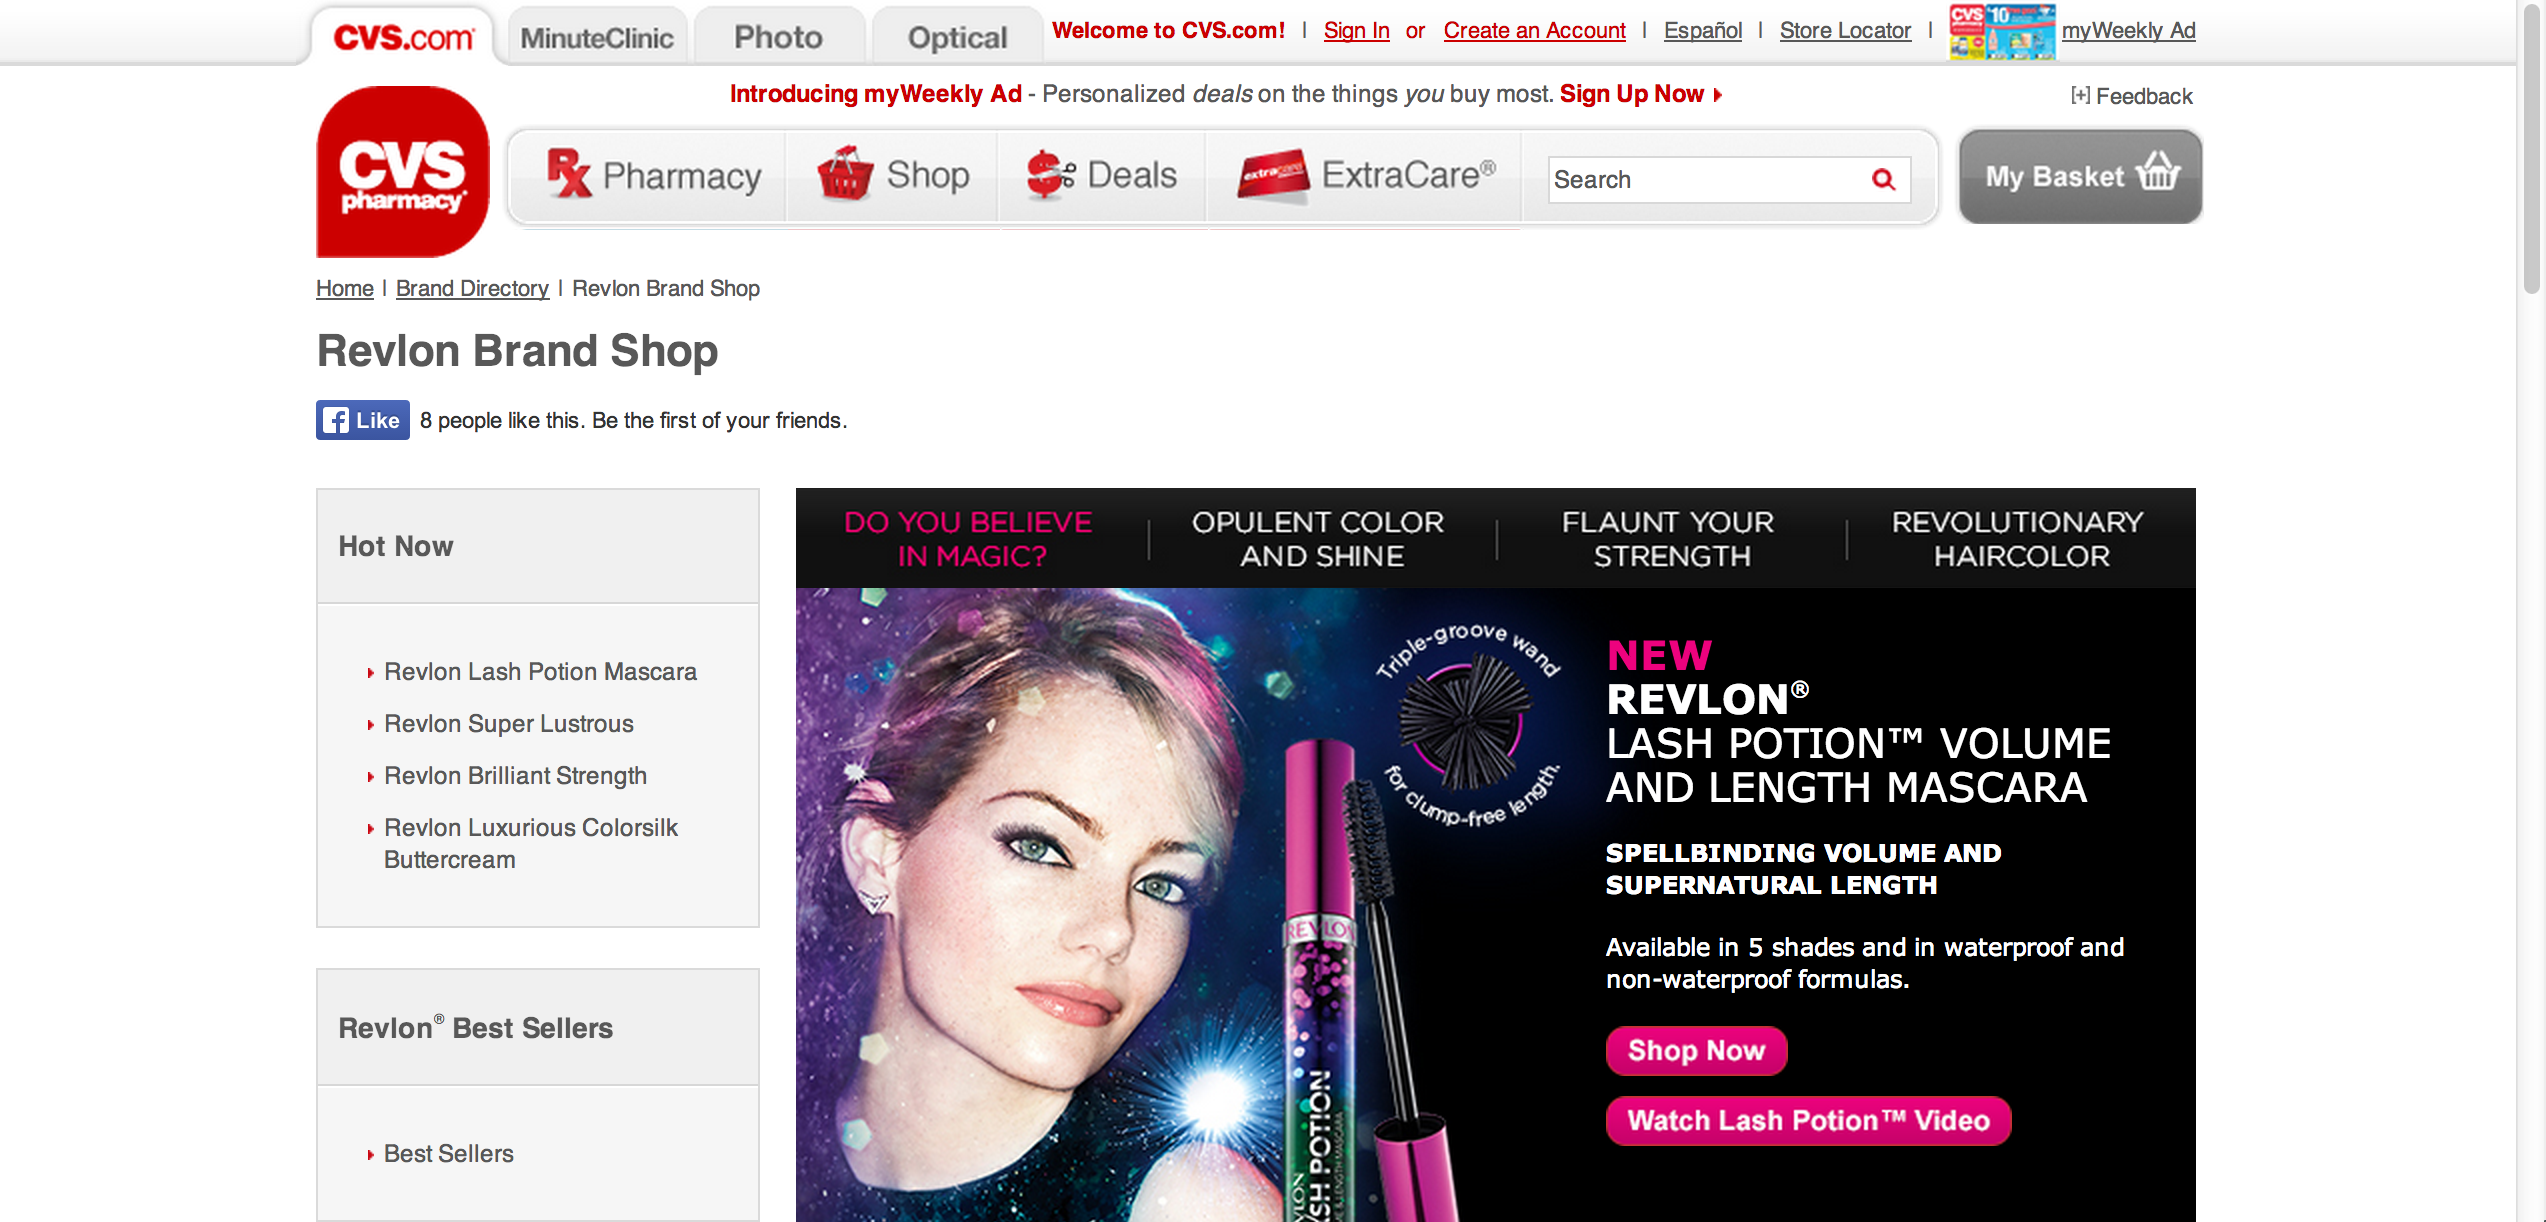The width and height of the screenshot is (2546, 1222).
Task: Open Revlon Luxurious Colorsilk Buttercream link
Action: 531,844
